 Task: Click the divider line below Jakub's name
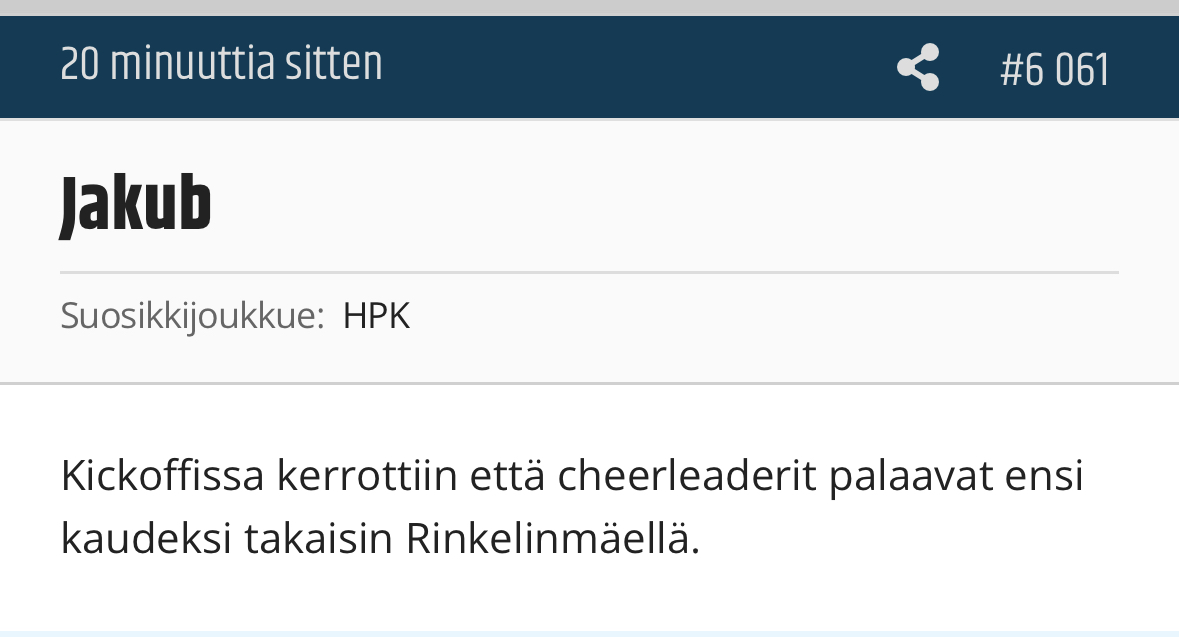coord(589,272)
